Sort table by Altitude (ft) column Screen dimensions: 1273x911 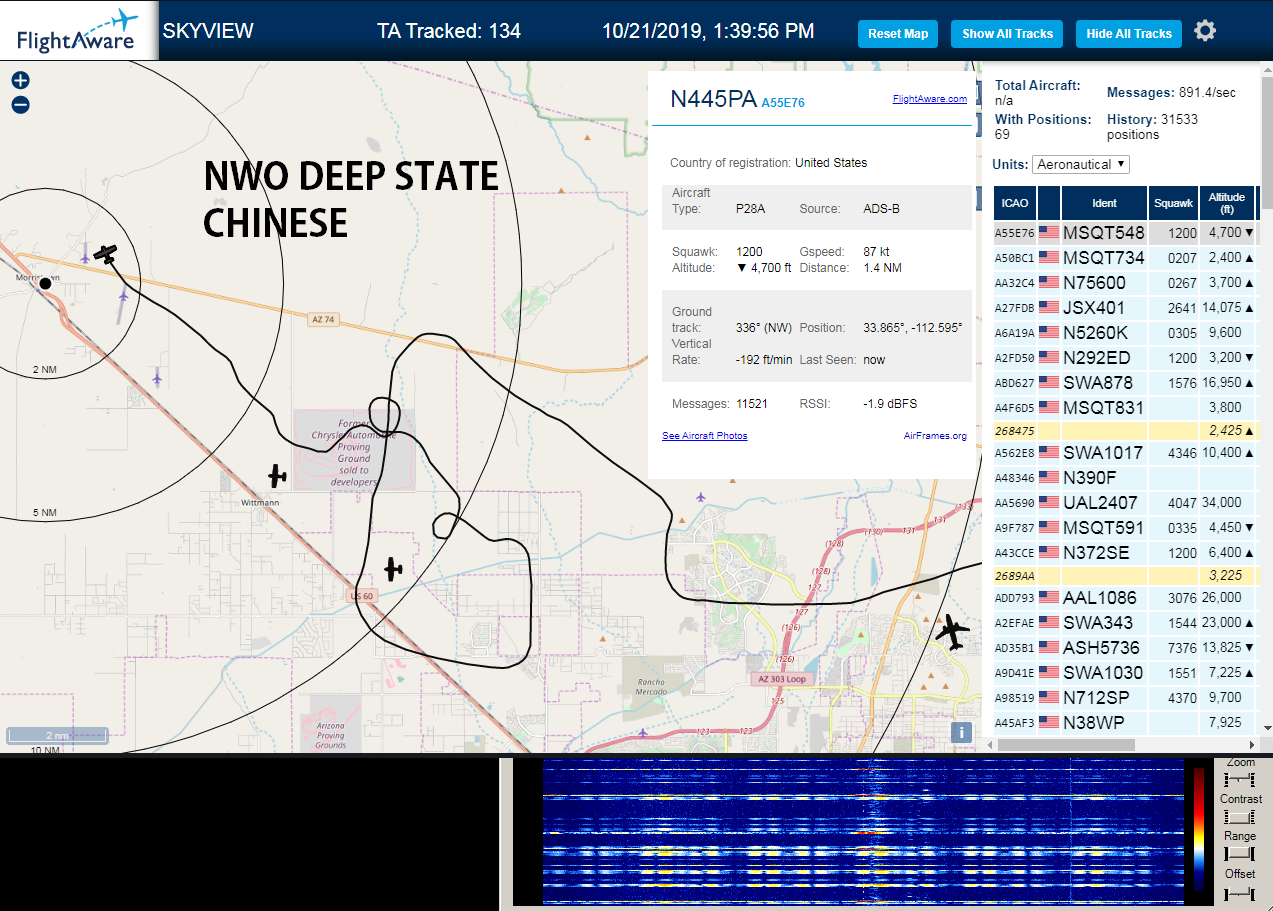[1227, 203]
